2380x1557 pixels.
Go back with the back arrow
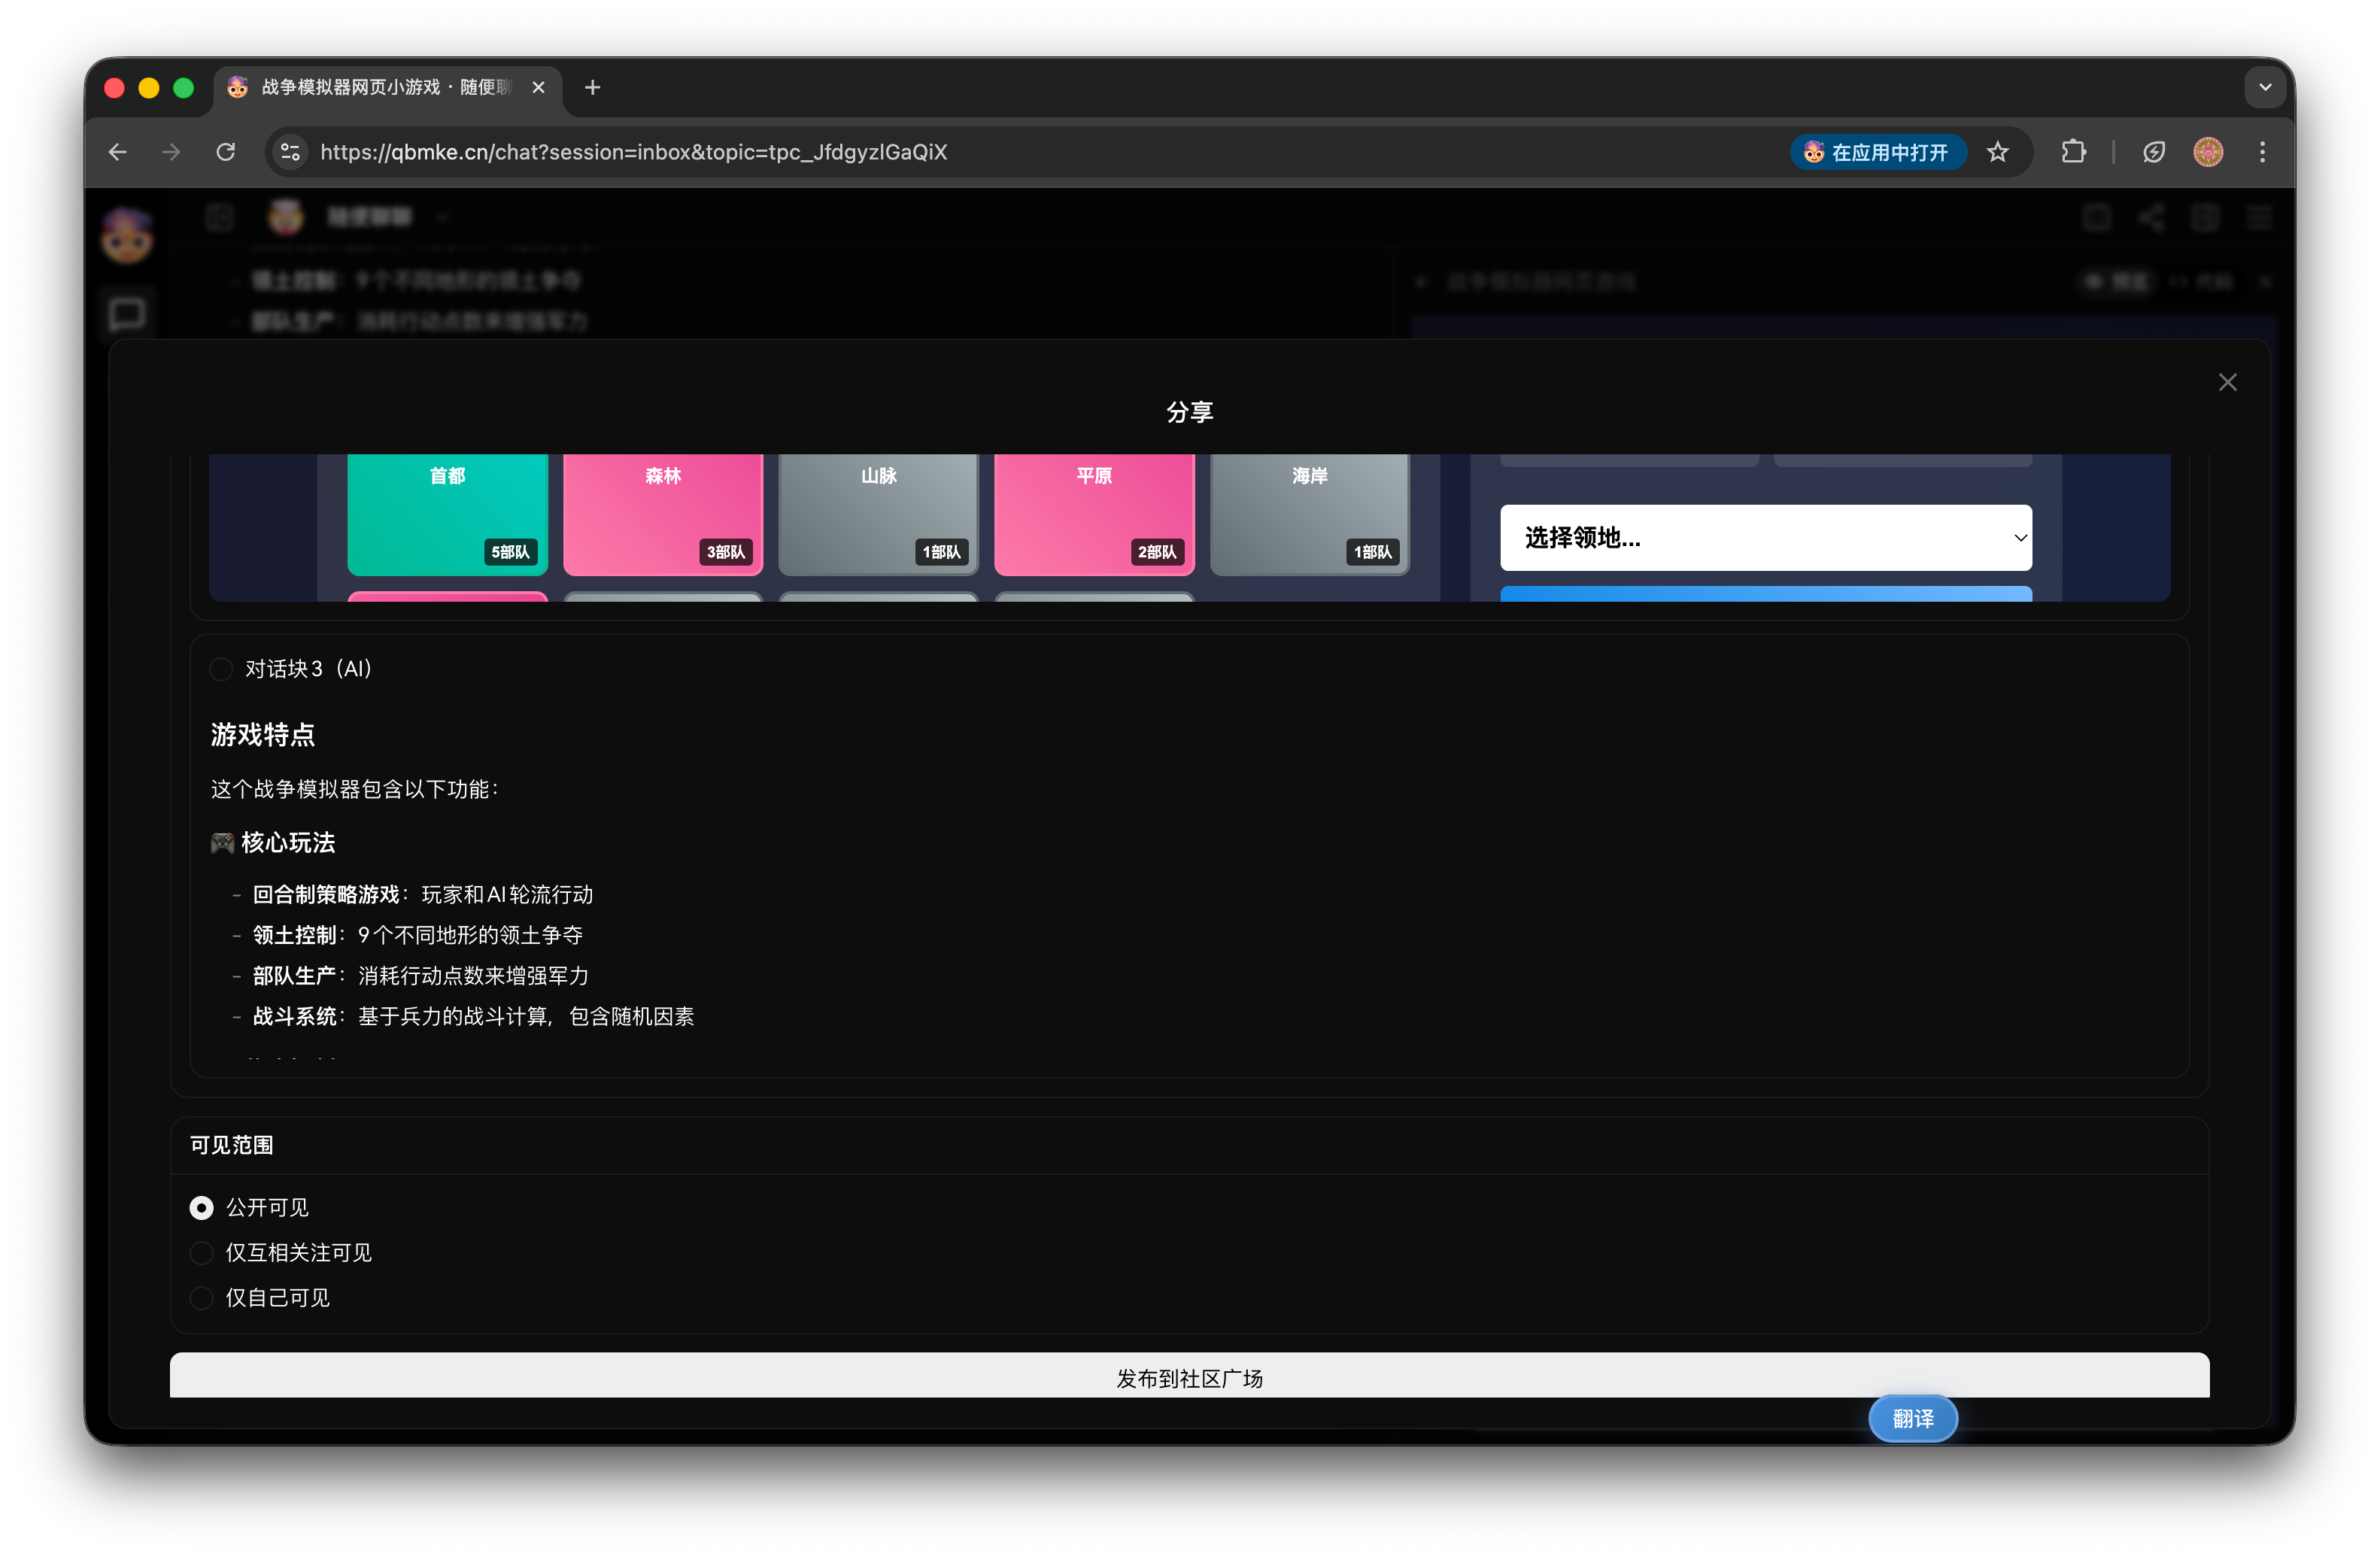pos(118,152)
